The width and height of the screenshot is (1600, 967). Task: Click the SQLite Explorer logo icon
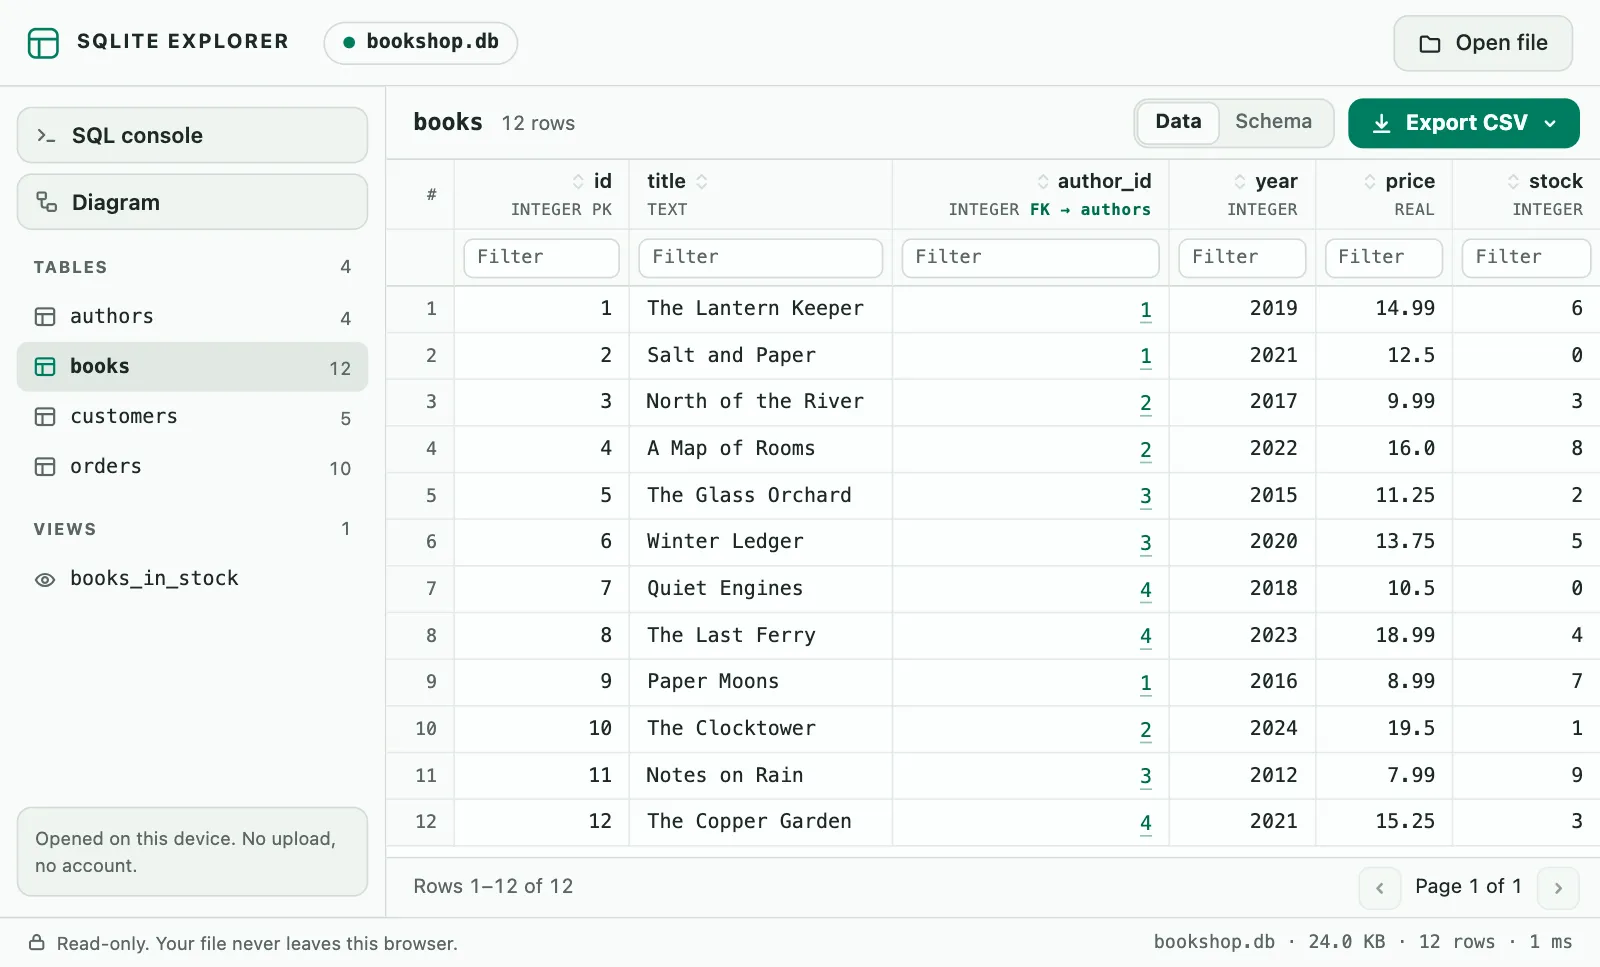tap(43, 43)
